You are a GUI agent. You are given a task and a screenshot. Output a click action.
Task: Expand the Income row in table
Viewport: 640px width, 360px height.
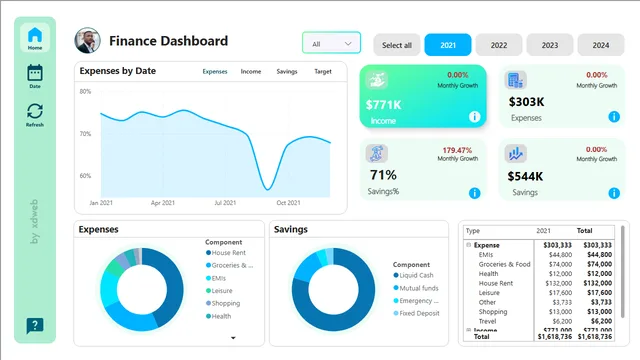(469, 329)
